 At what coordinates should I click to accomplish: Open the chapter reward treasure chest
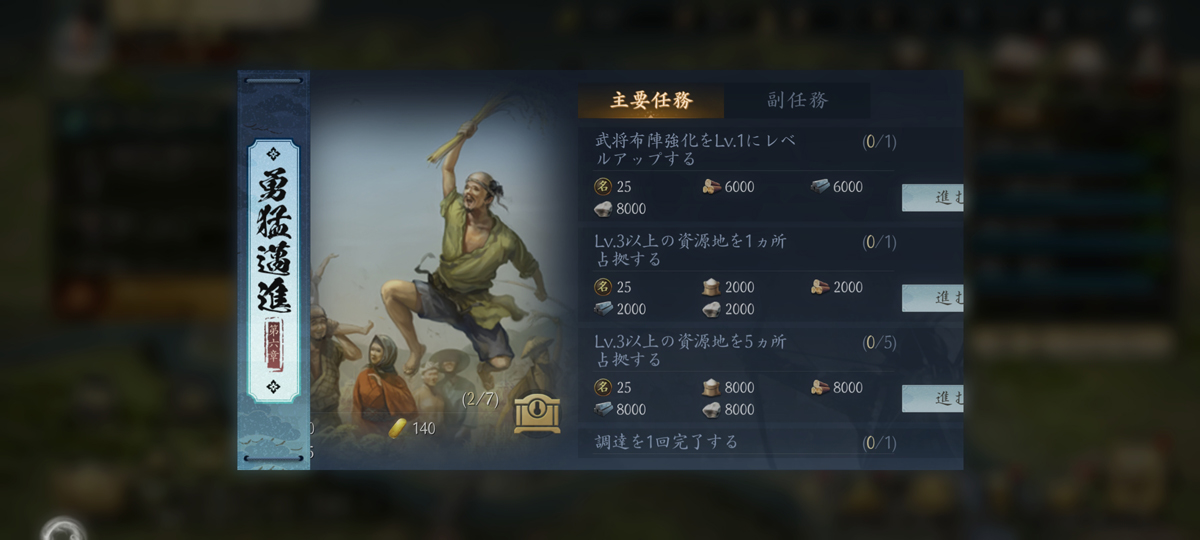point(537,413)
